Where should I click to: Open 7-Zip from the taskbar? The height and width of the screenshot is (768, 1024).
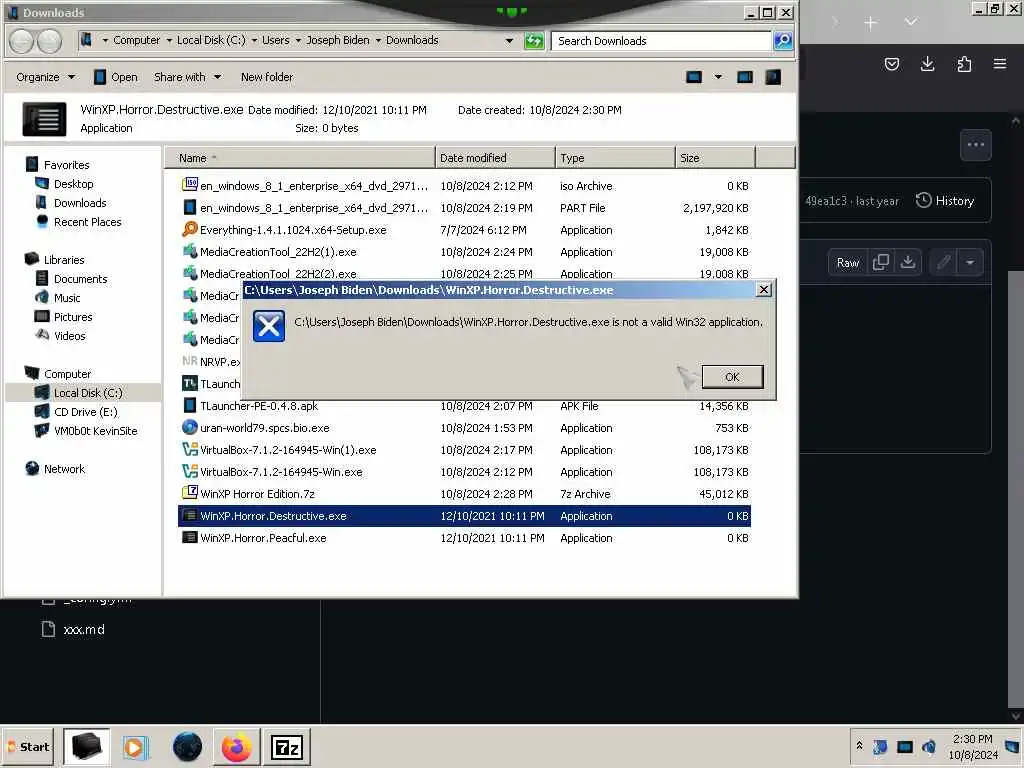[287, 747]
